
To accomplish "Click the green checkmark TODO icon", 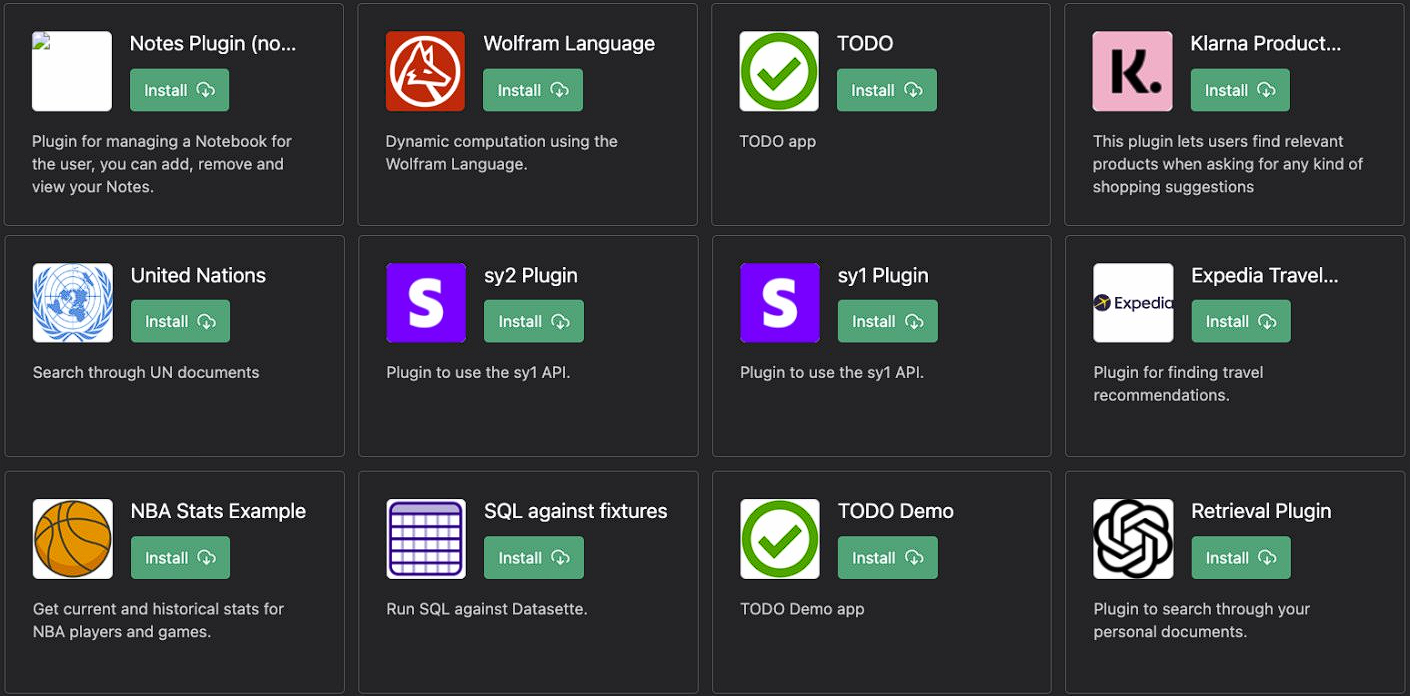I will [x=779, y=71].
